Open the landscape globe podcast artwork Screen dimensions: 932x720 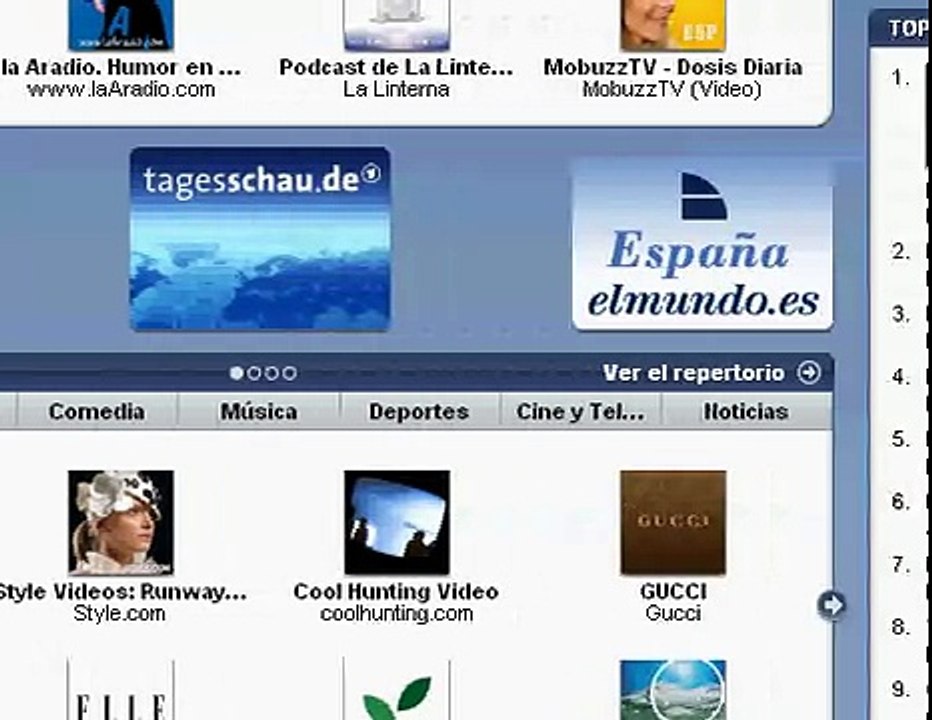tap(673, 690)
